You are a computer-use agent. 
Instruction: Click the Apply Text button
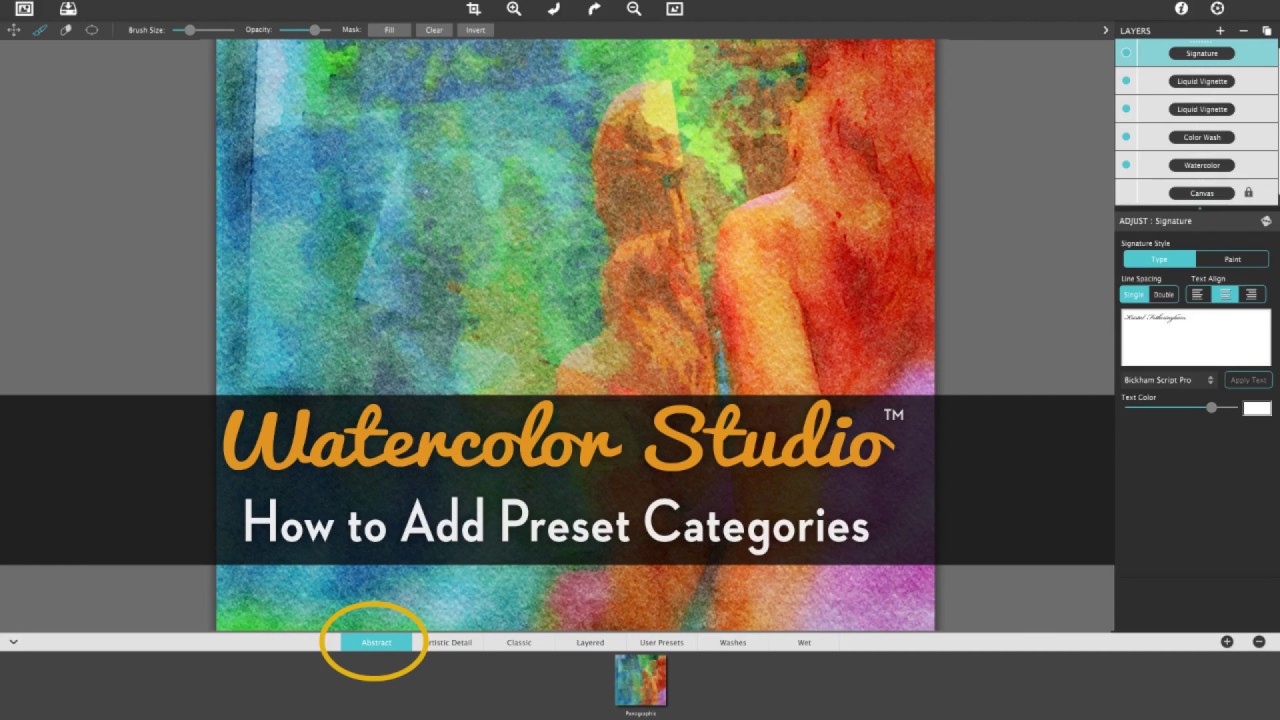pos(1248,380)
